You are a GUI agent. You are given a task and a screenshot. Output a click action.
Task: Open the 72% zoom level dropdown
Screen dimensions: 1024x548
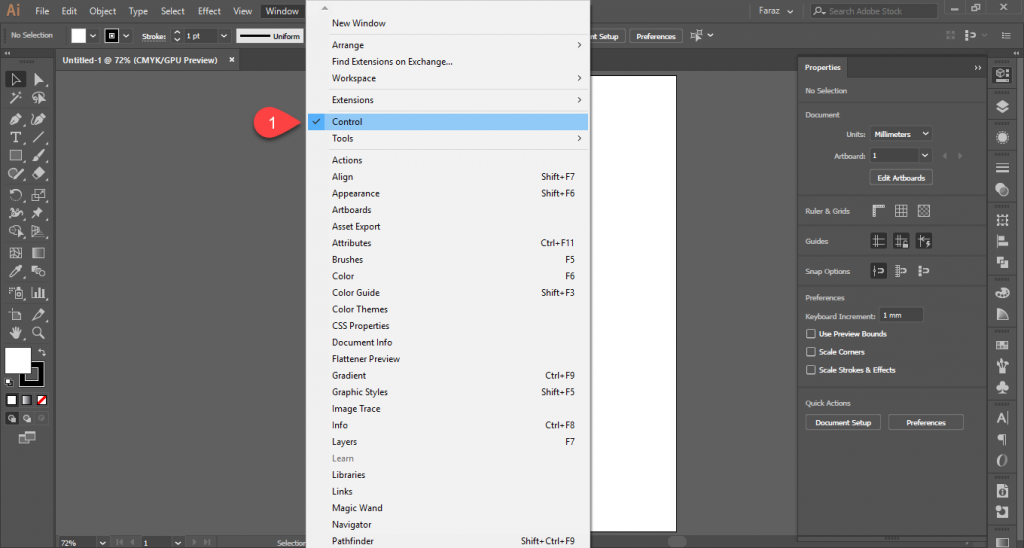(102, 542)
